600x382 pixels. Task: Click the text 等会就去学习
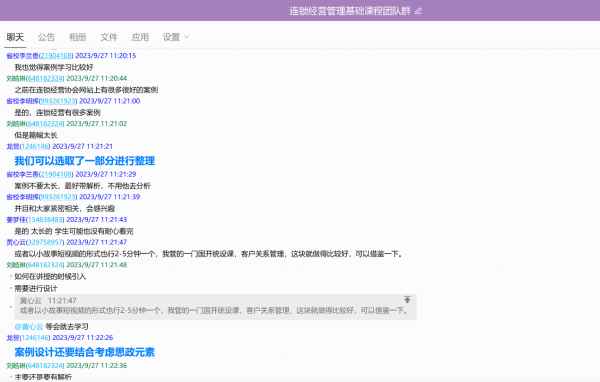(x=67, y=326)
